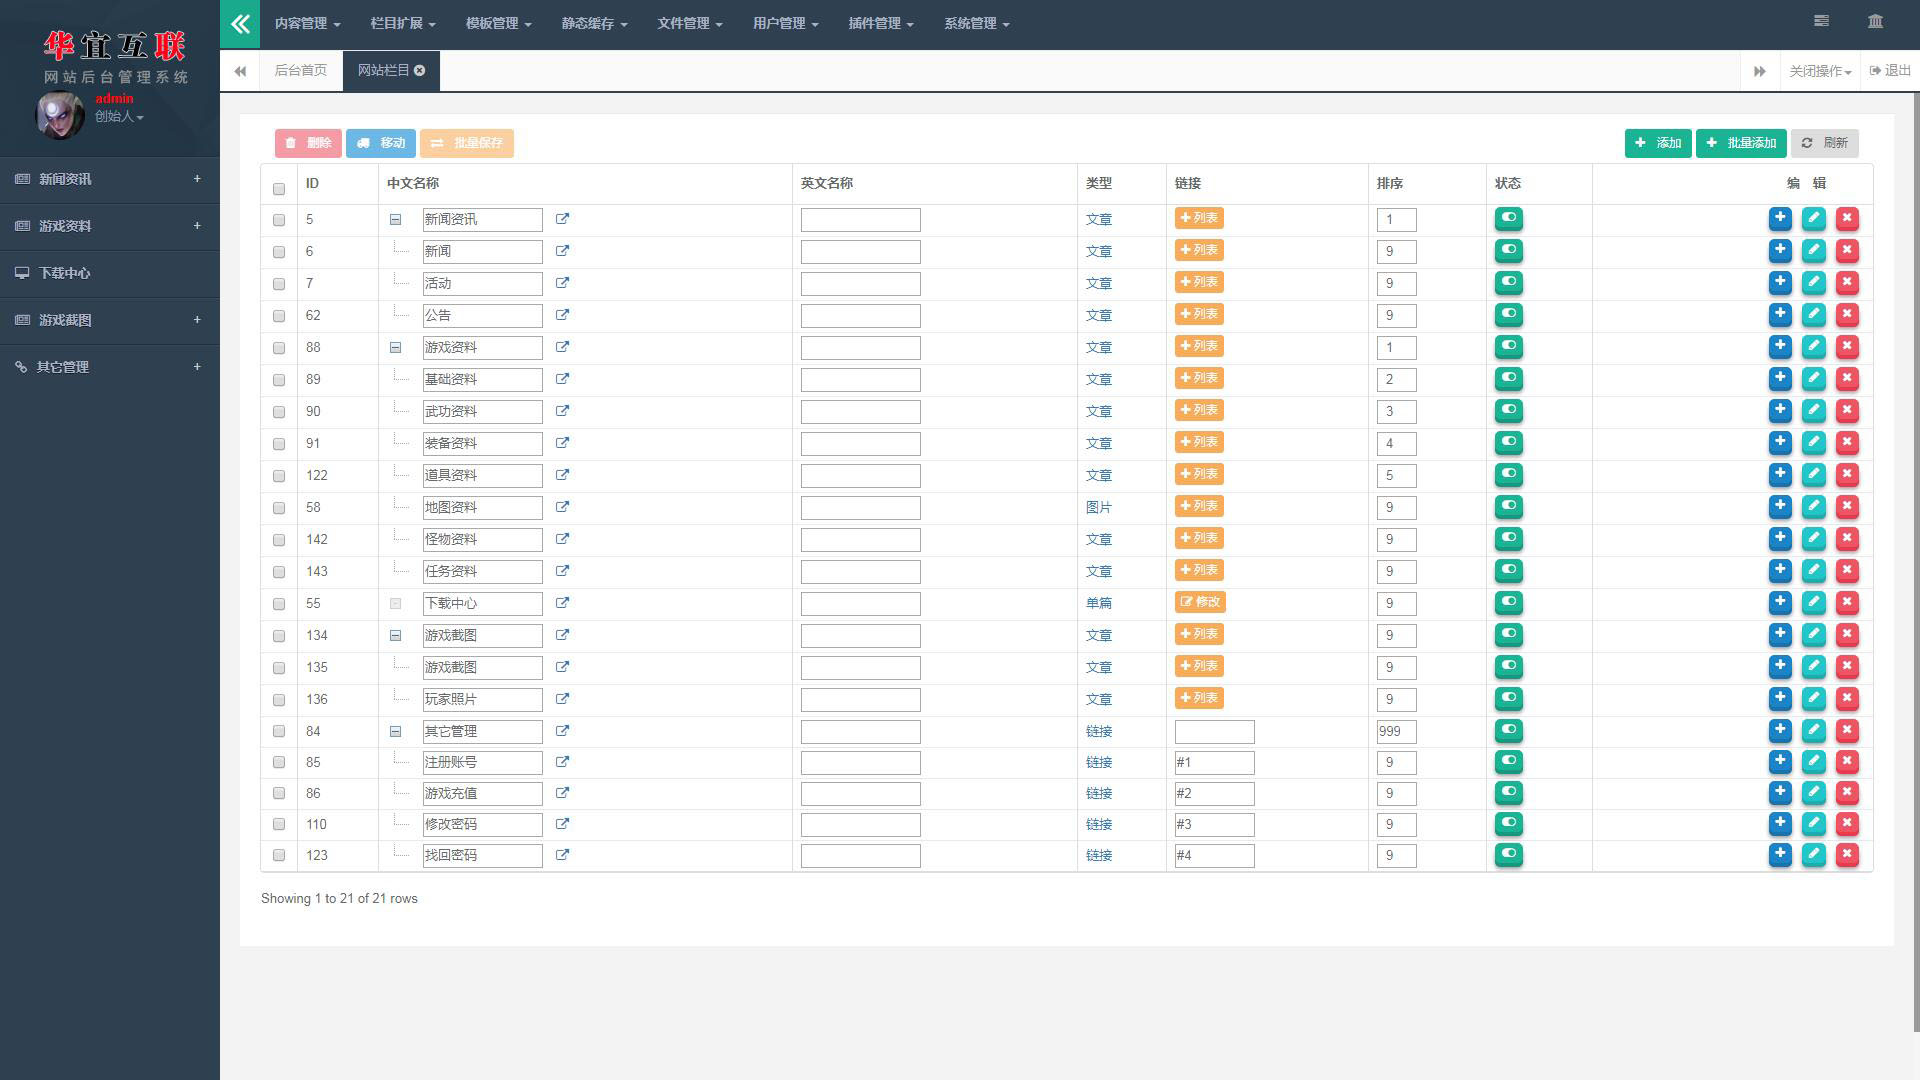This screenshot has height=1080, width=1920.
Task: Delete the 找回密码 row with red X
Action: coord(1847,854)
